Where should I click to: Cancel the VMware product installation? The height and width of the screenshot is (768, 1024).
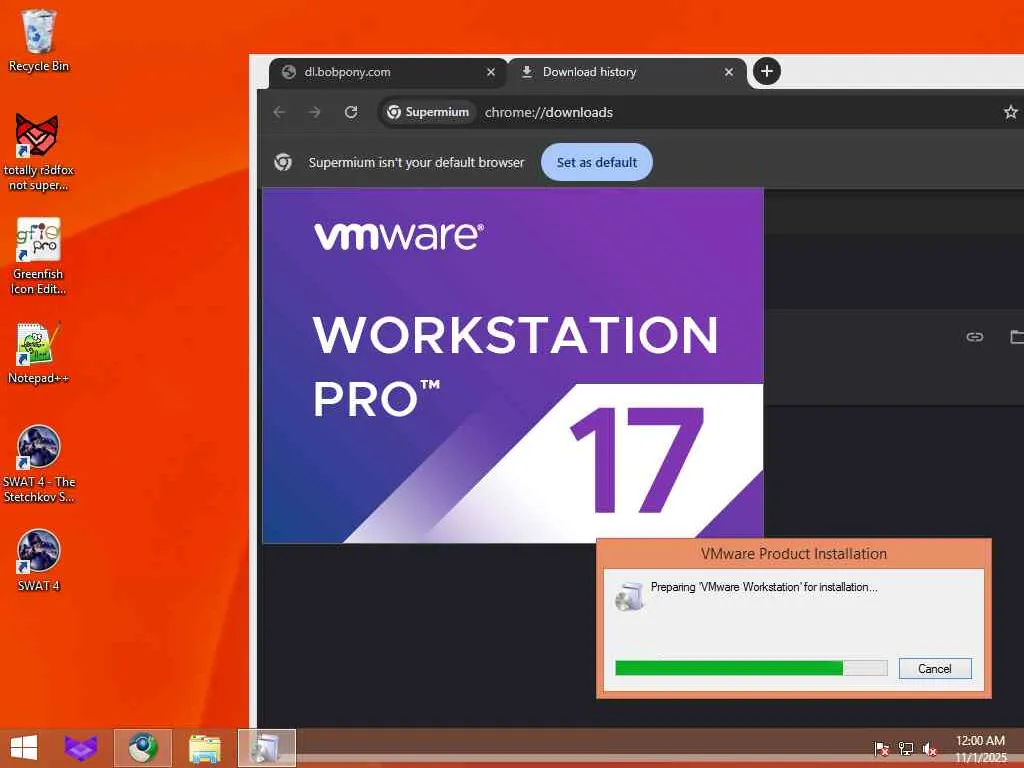[x=935, y=668]
